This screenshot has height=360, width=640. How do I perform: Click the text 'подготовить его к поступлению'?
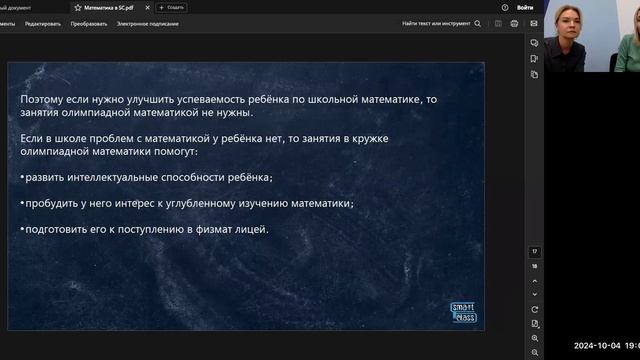(x=105, y=229)
